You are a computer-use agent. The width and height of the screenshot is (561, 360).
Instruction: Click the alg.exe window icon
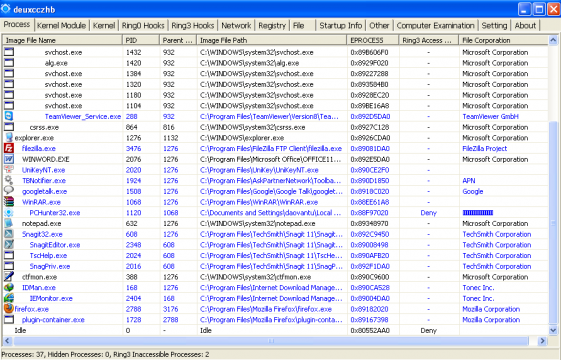9,63
